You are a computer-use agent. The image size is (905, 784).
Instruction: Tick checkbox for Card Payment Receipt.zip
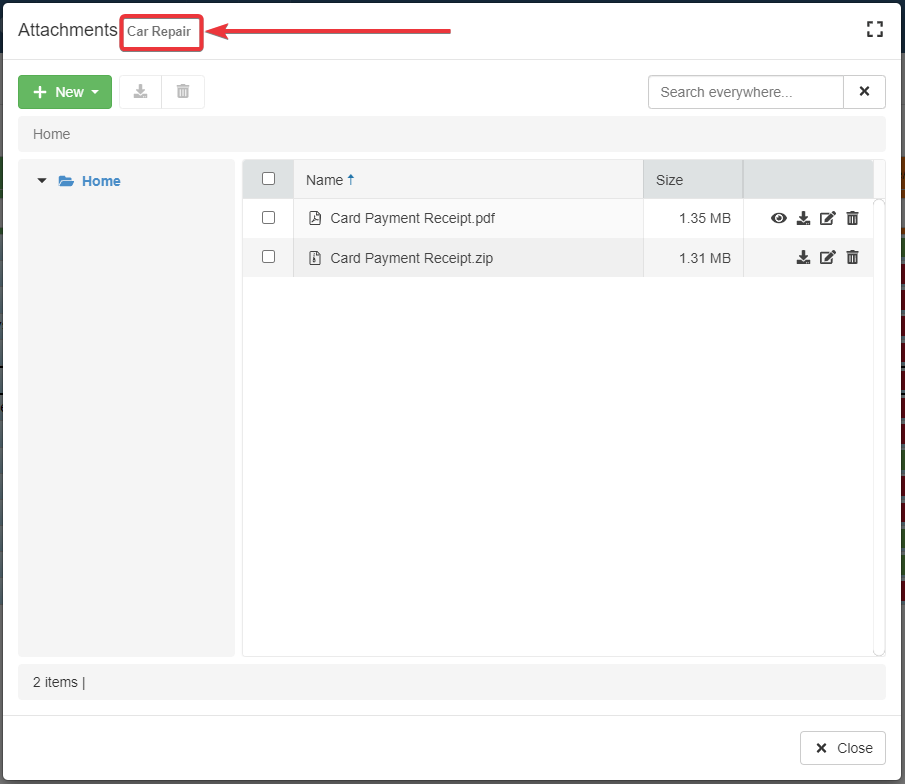click(x=268, y=257)
